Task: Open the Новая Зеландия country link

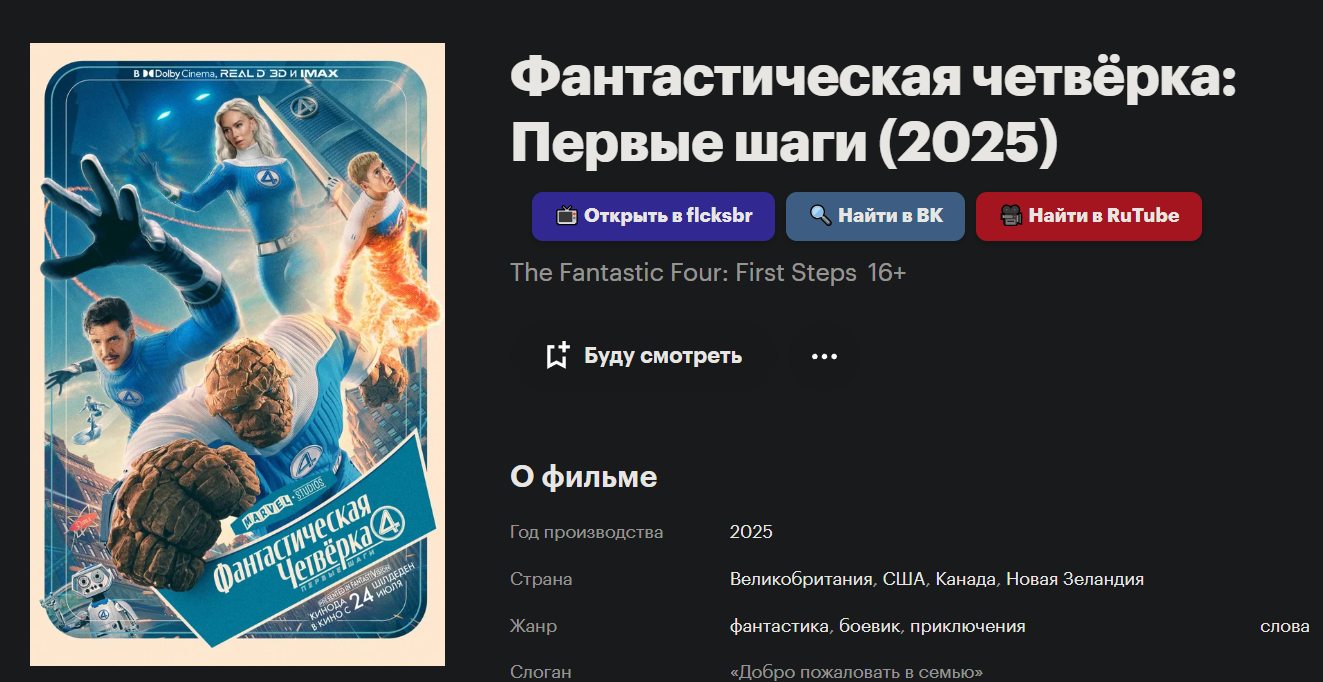Action: (1075, 579)
